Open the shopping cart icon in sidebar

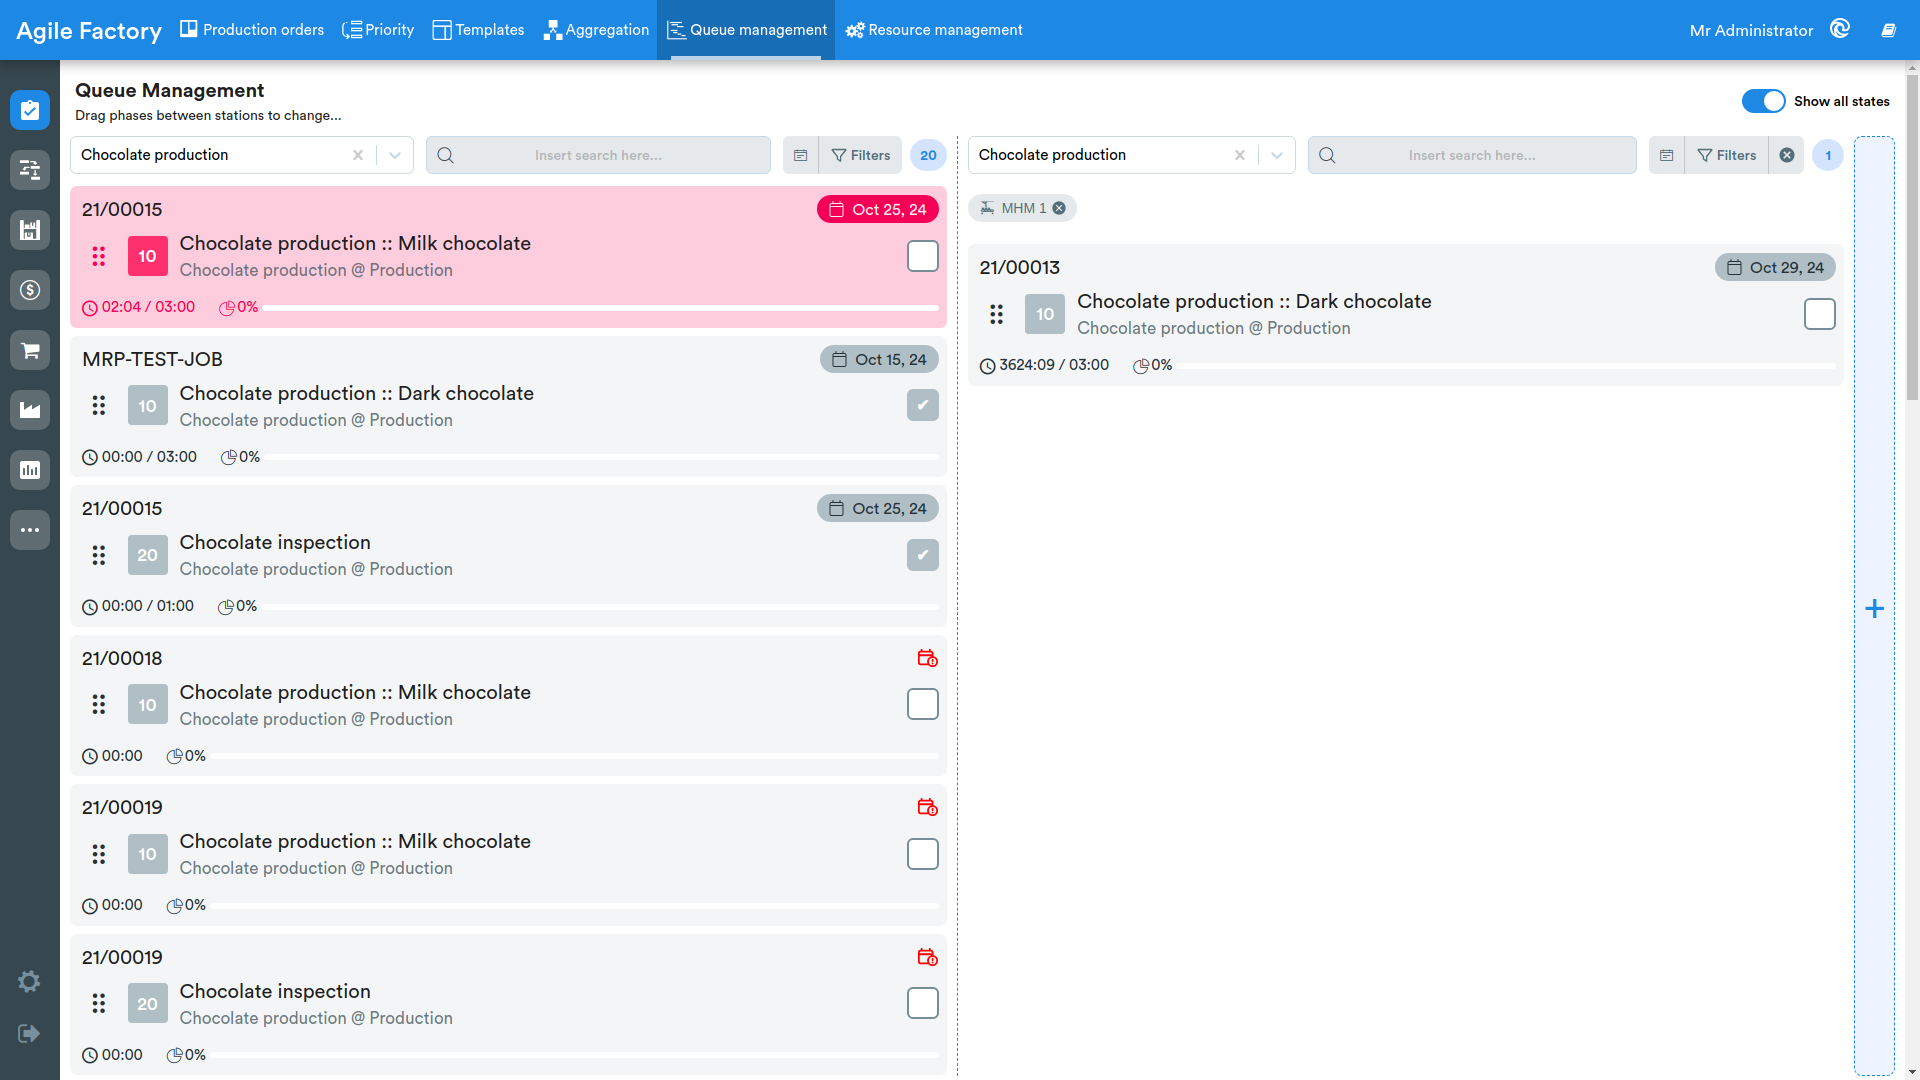tap(30, 350)
